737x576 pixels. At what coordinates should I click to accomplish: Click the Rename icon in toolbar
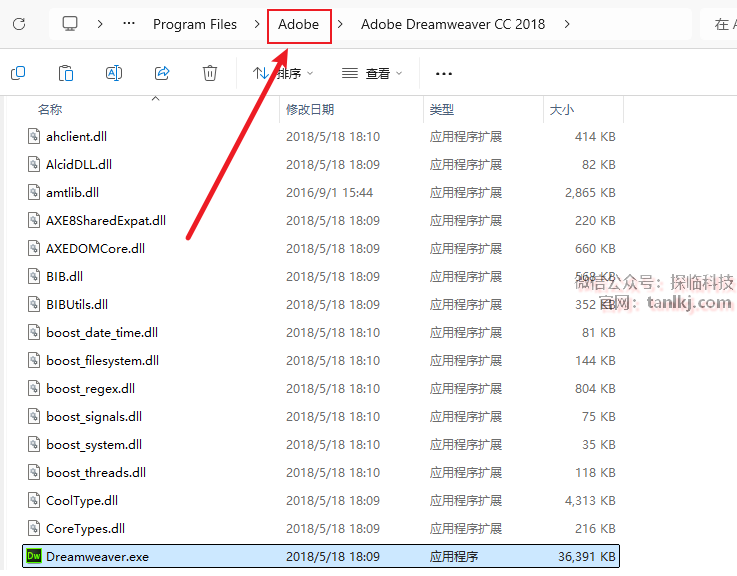(x=114, y=73)
